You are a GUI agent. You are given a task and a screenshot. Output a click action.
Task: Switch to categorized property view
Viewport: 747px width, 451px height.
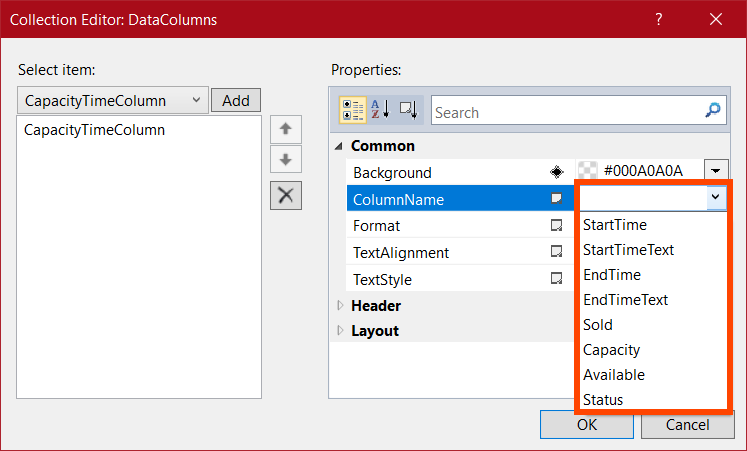(x=353, y=111)
